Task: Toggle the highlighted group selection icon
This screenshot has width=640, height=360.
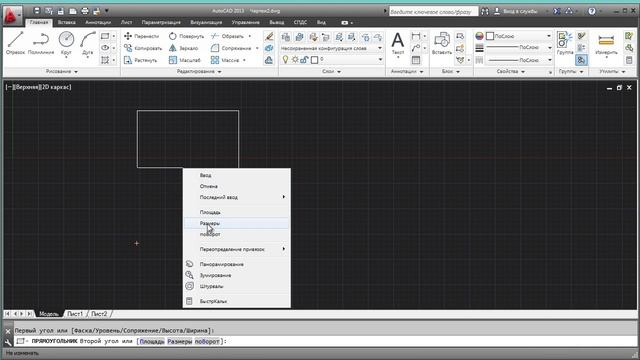Action: tap(581, 60)
